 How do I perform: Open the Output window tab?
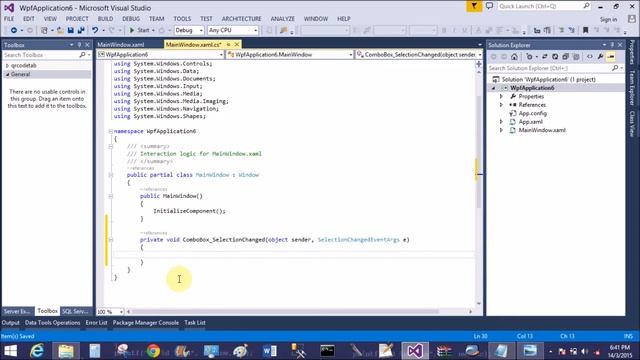point(10,323)
